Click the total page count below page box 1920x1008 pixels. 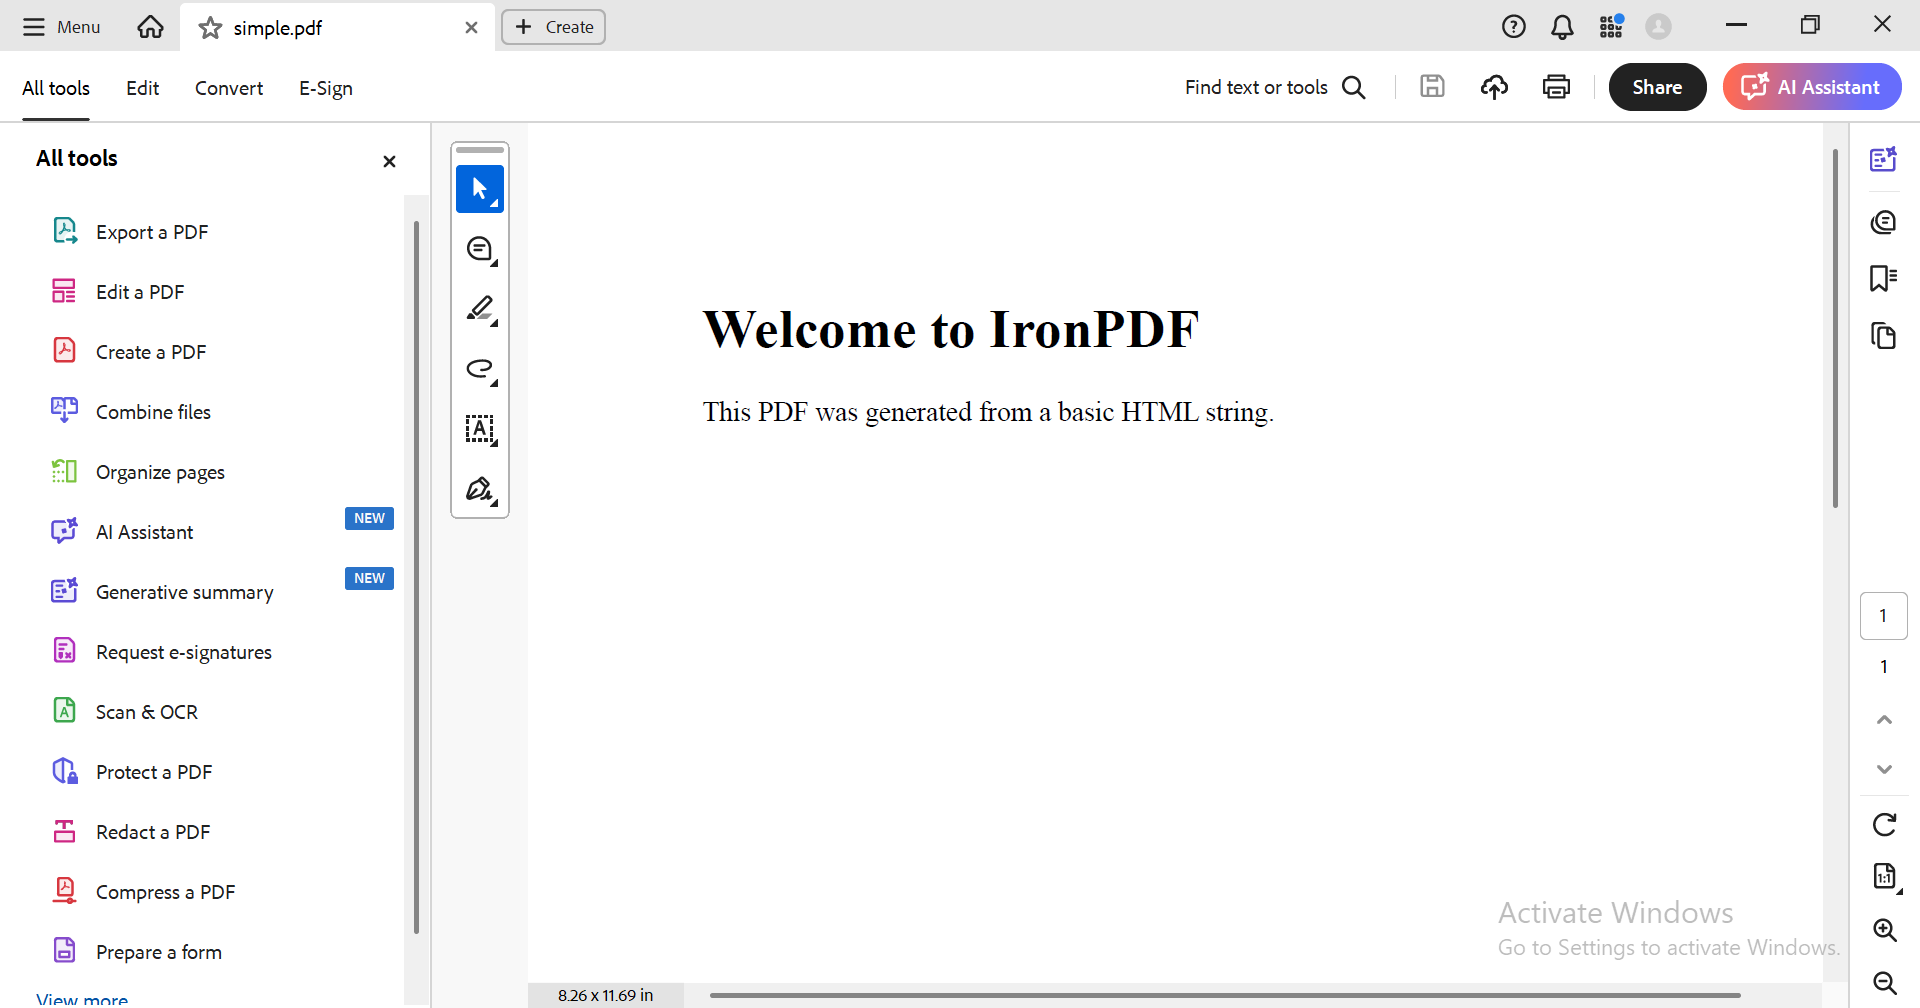pyautogui.click(x=1884, y=666)
